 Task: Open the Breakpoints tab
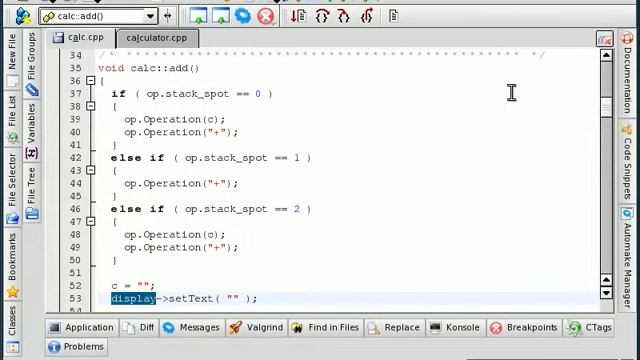524,328
